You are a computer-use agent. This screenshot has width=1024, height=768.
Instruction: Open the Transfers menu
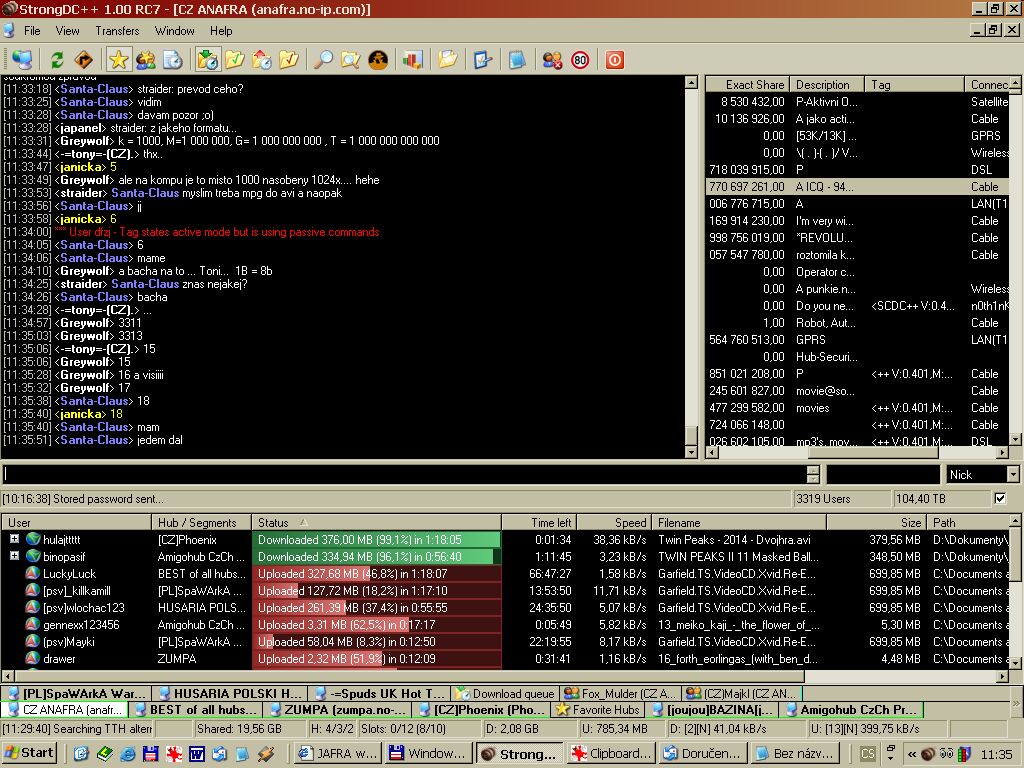(x=118, y=31)
